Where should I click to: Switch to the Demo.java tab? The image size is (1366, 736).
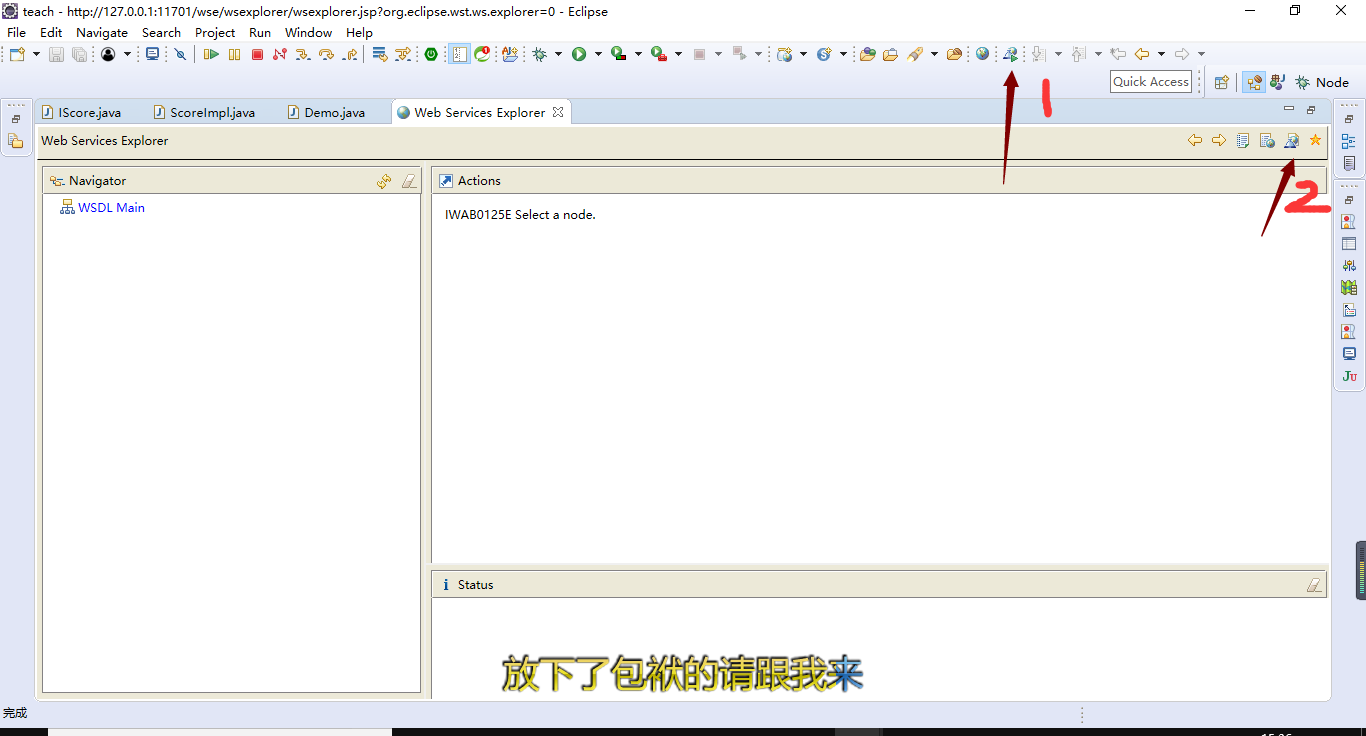pos(334,112)
